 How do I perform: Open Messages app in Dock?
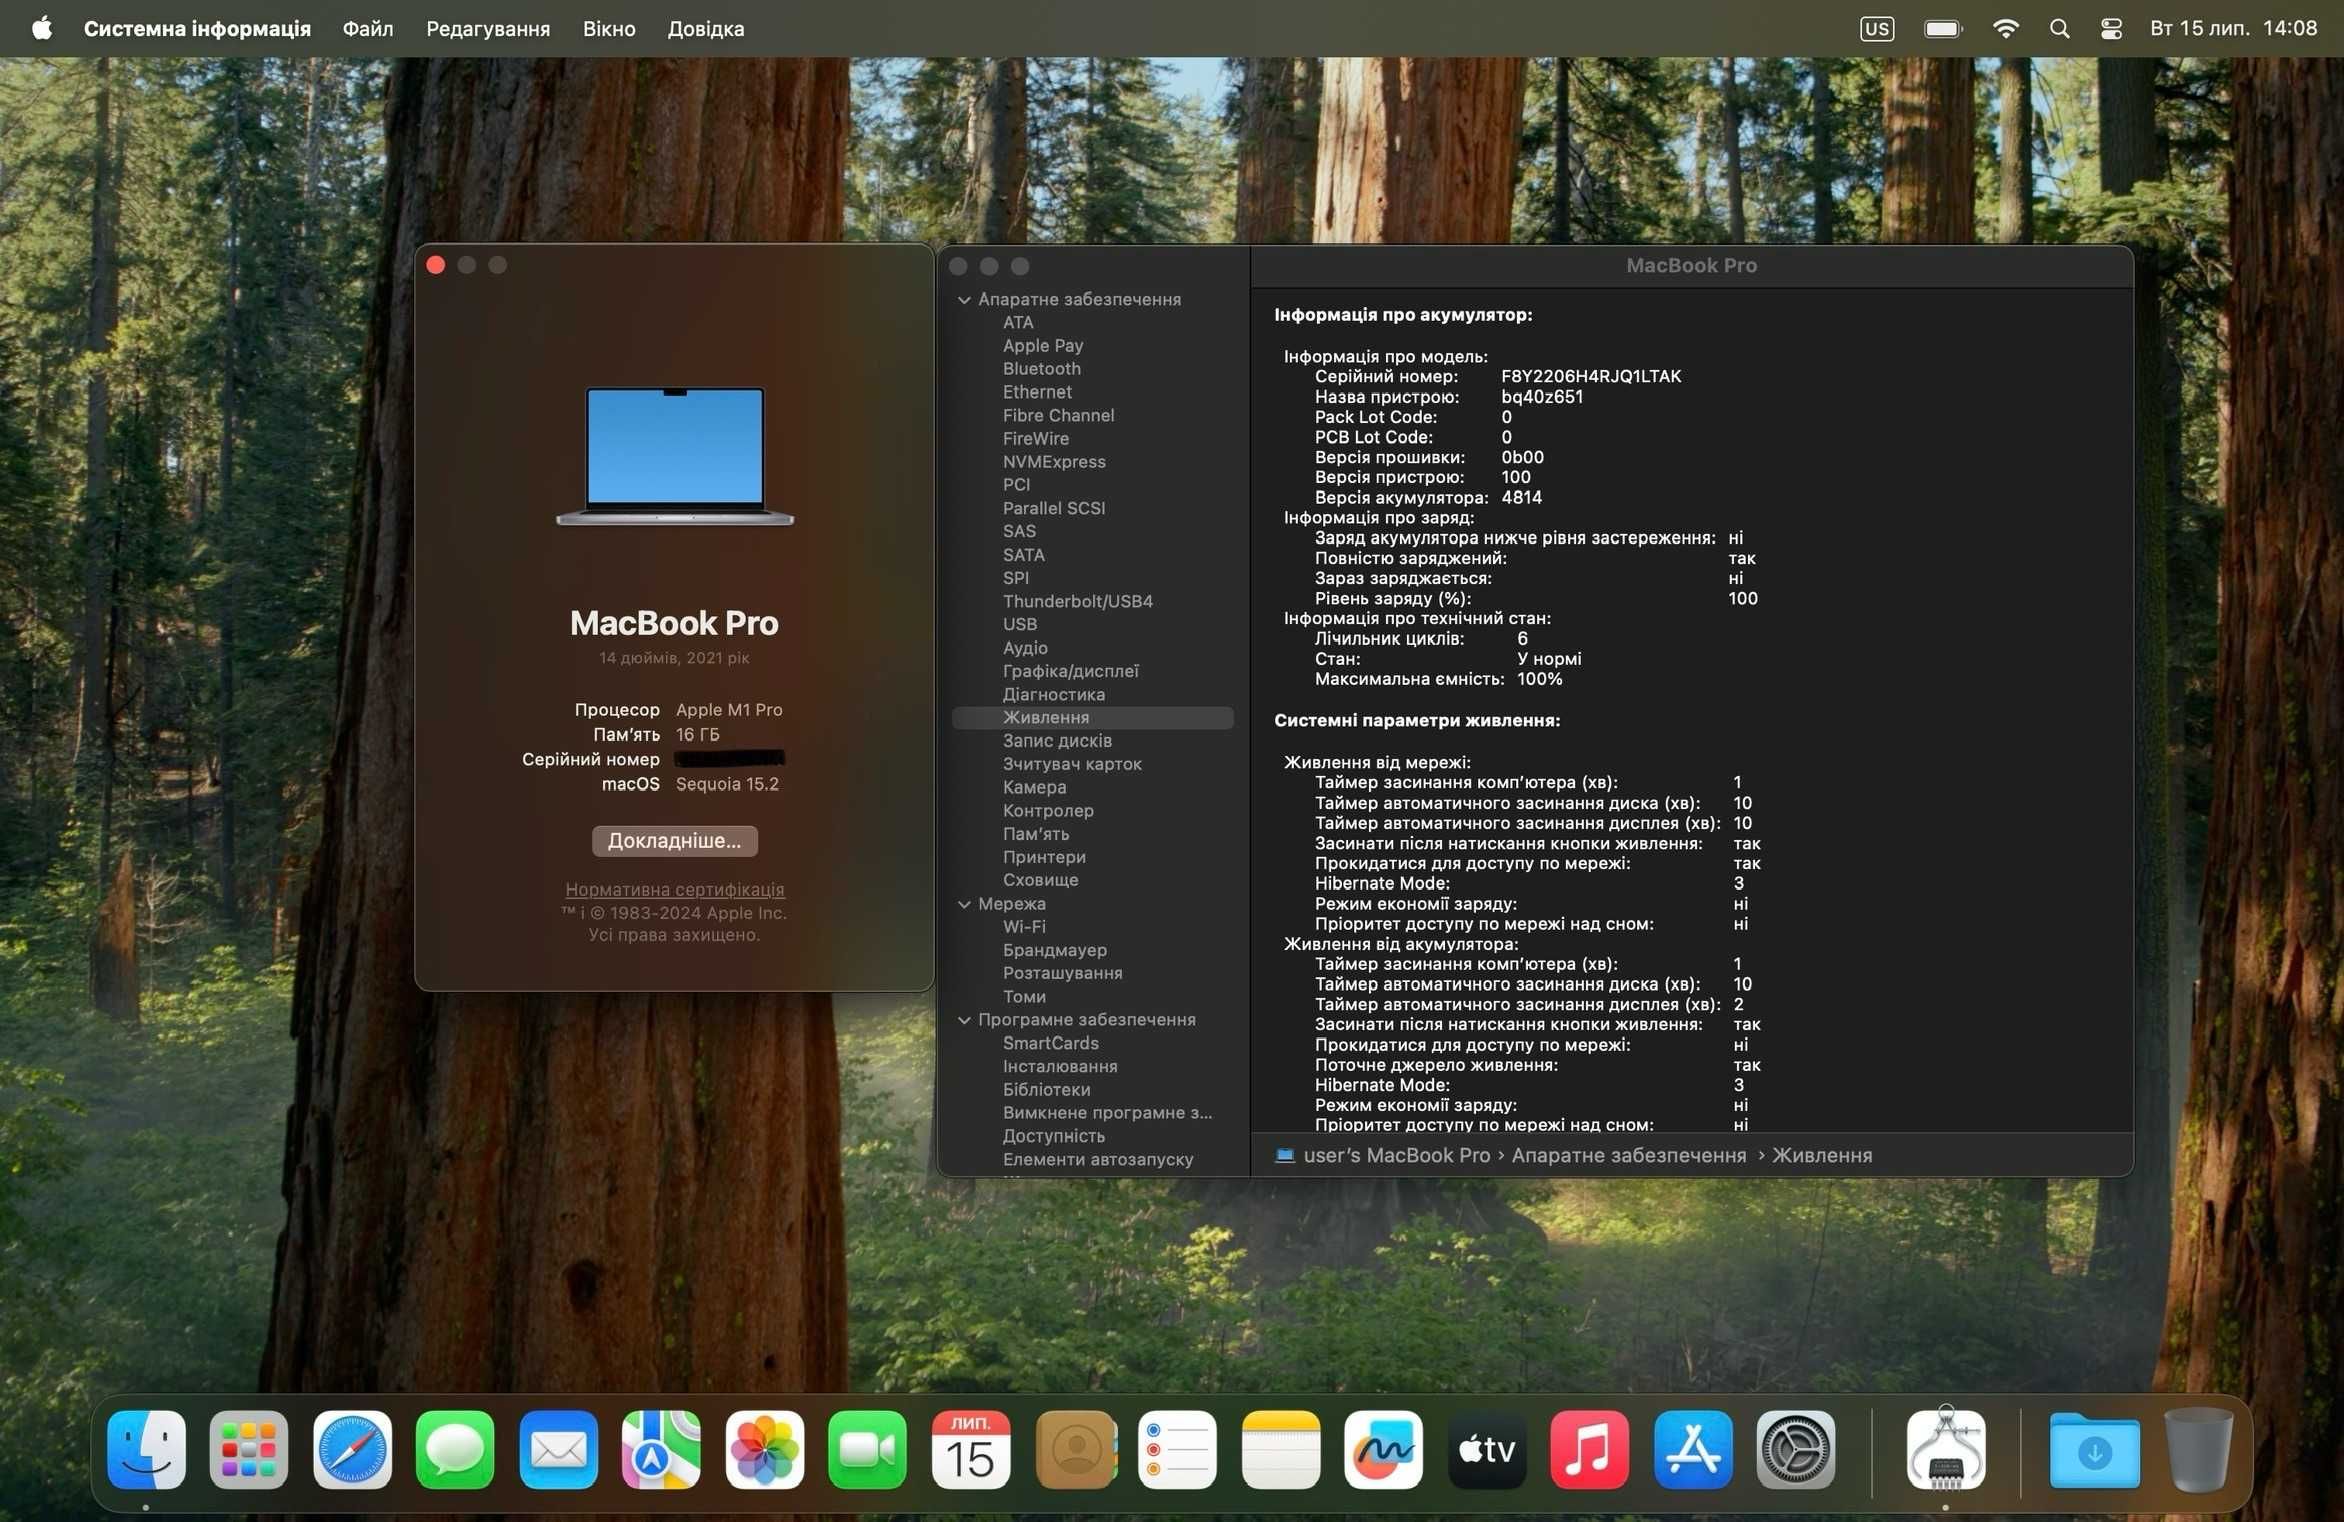(x=455, y=1450)
